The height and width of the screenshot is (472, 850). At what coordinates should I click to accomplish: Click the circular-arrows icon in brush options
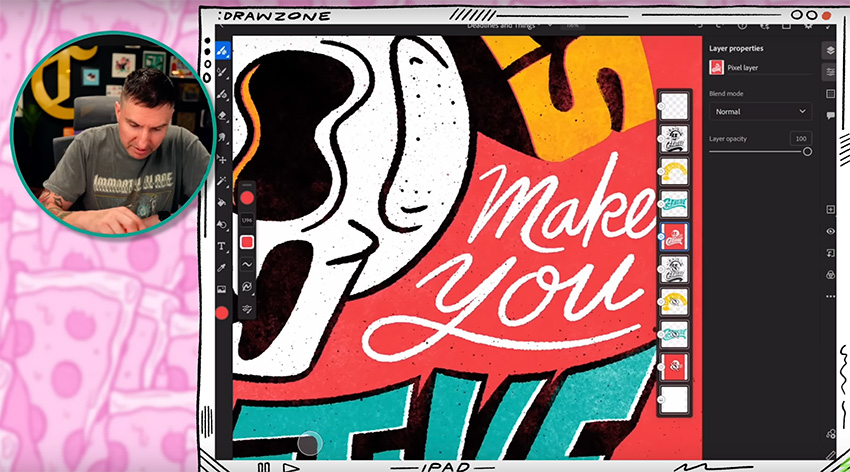[247, 287]
